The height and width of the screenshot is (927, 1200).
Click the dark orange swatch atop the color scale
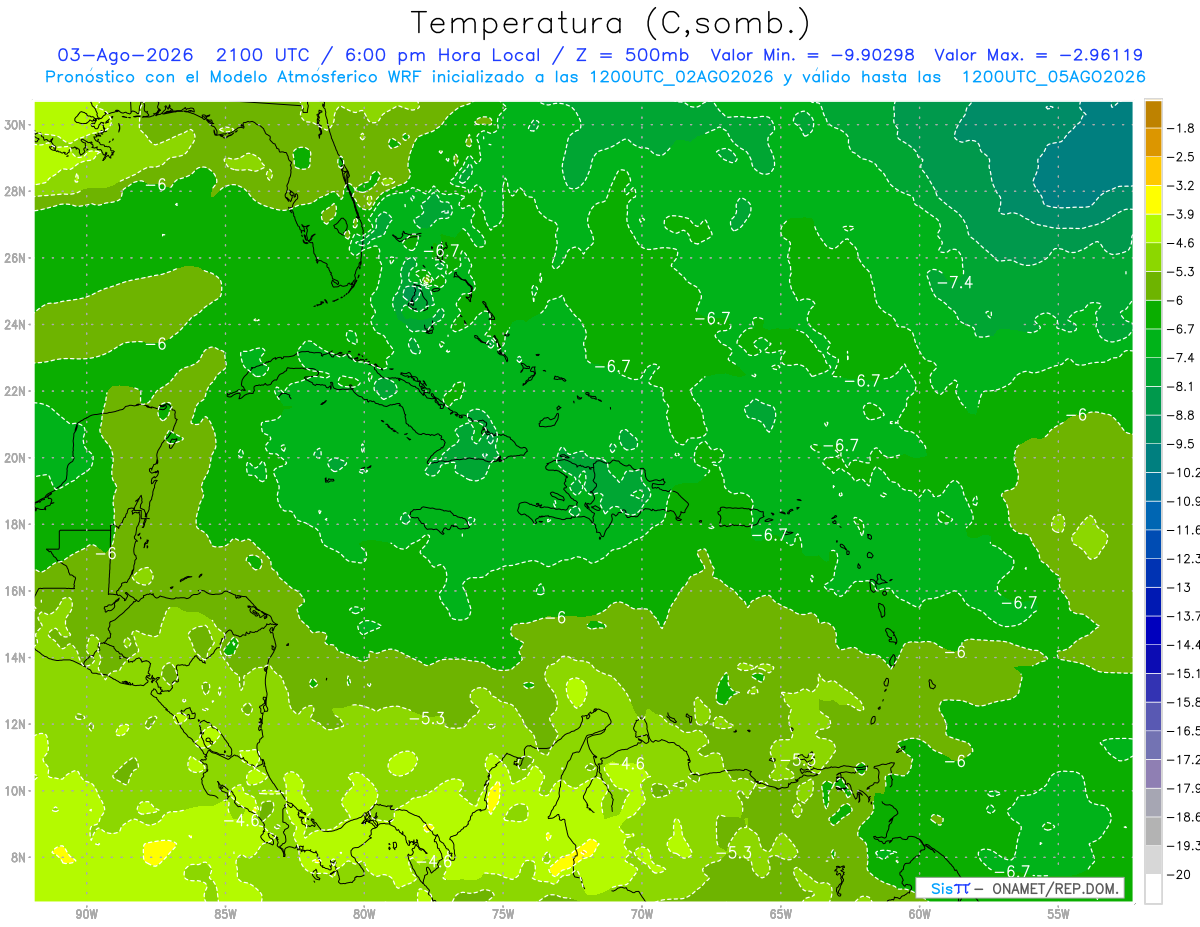(x=1153, y=114)
